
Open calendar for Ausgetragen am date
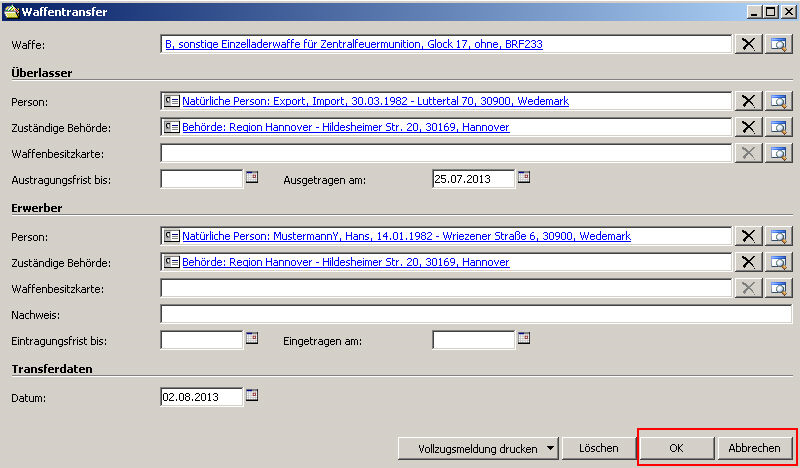coord(523,177)
